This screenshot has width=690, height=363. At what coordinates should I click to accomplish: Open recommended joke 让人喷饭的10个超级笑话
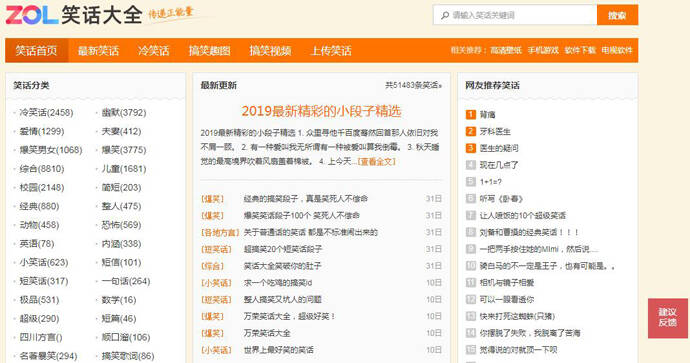coord(523,216)
